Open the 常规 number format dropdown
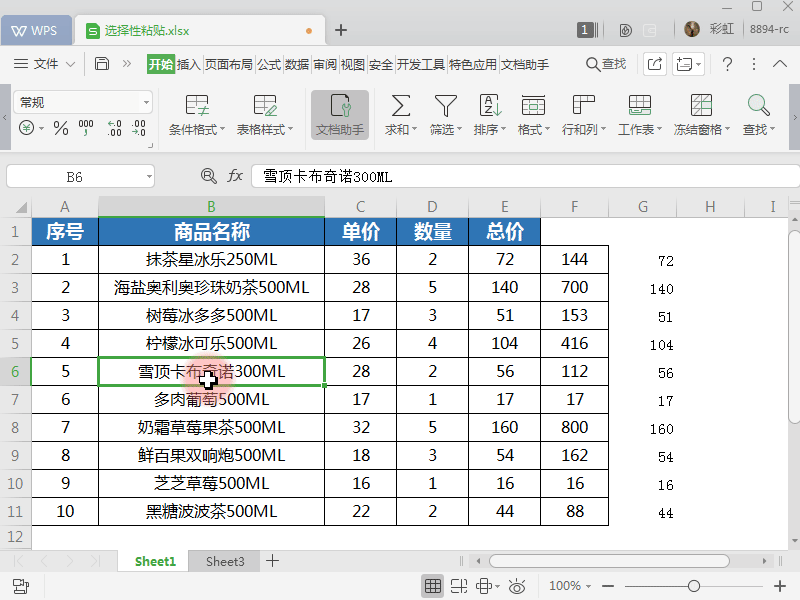 [x=82, y=102]
